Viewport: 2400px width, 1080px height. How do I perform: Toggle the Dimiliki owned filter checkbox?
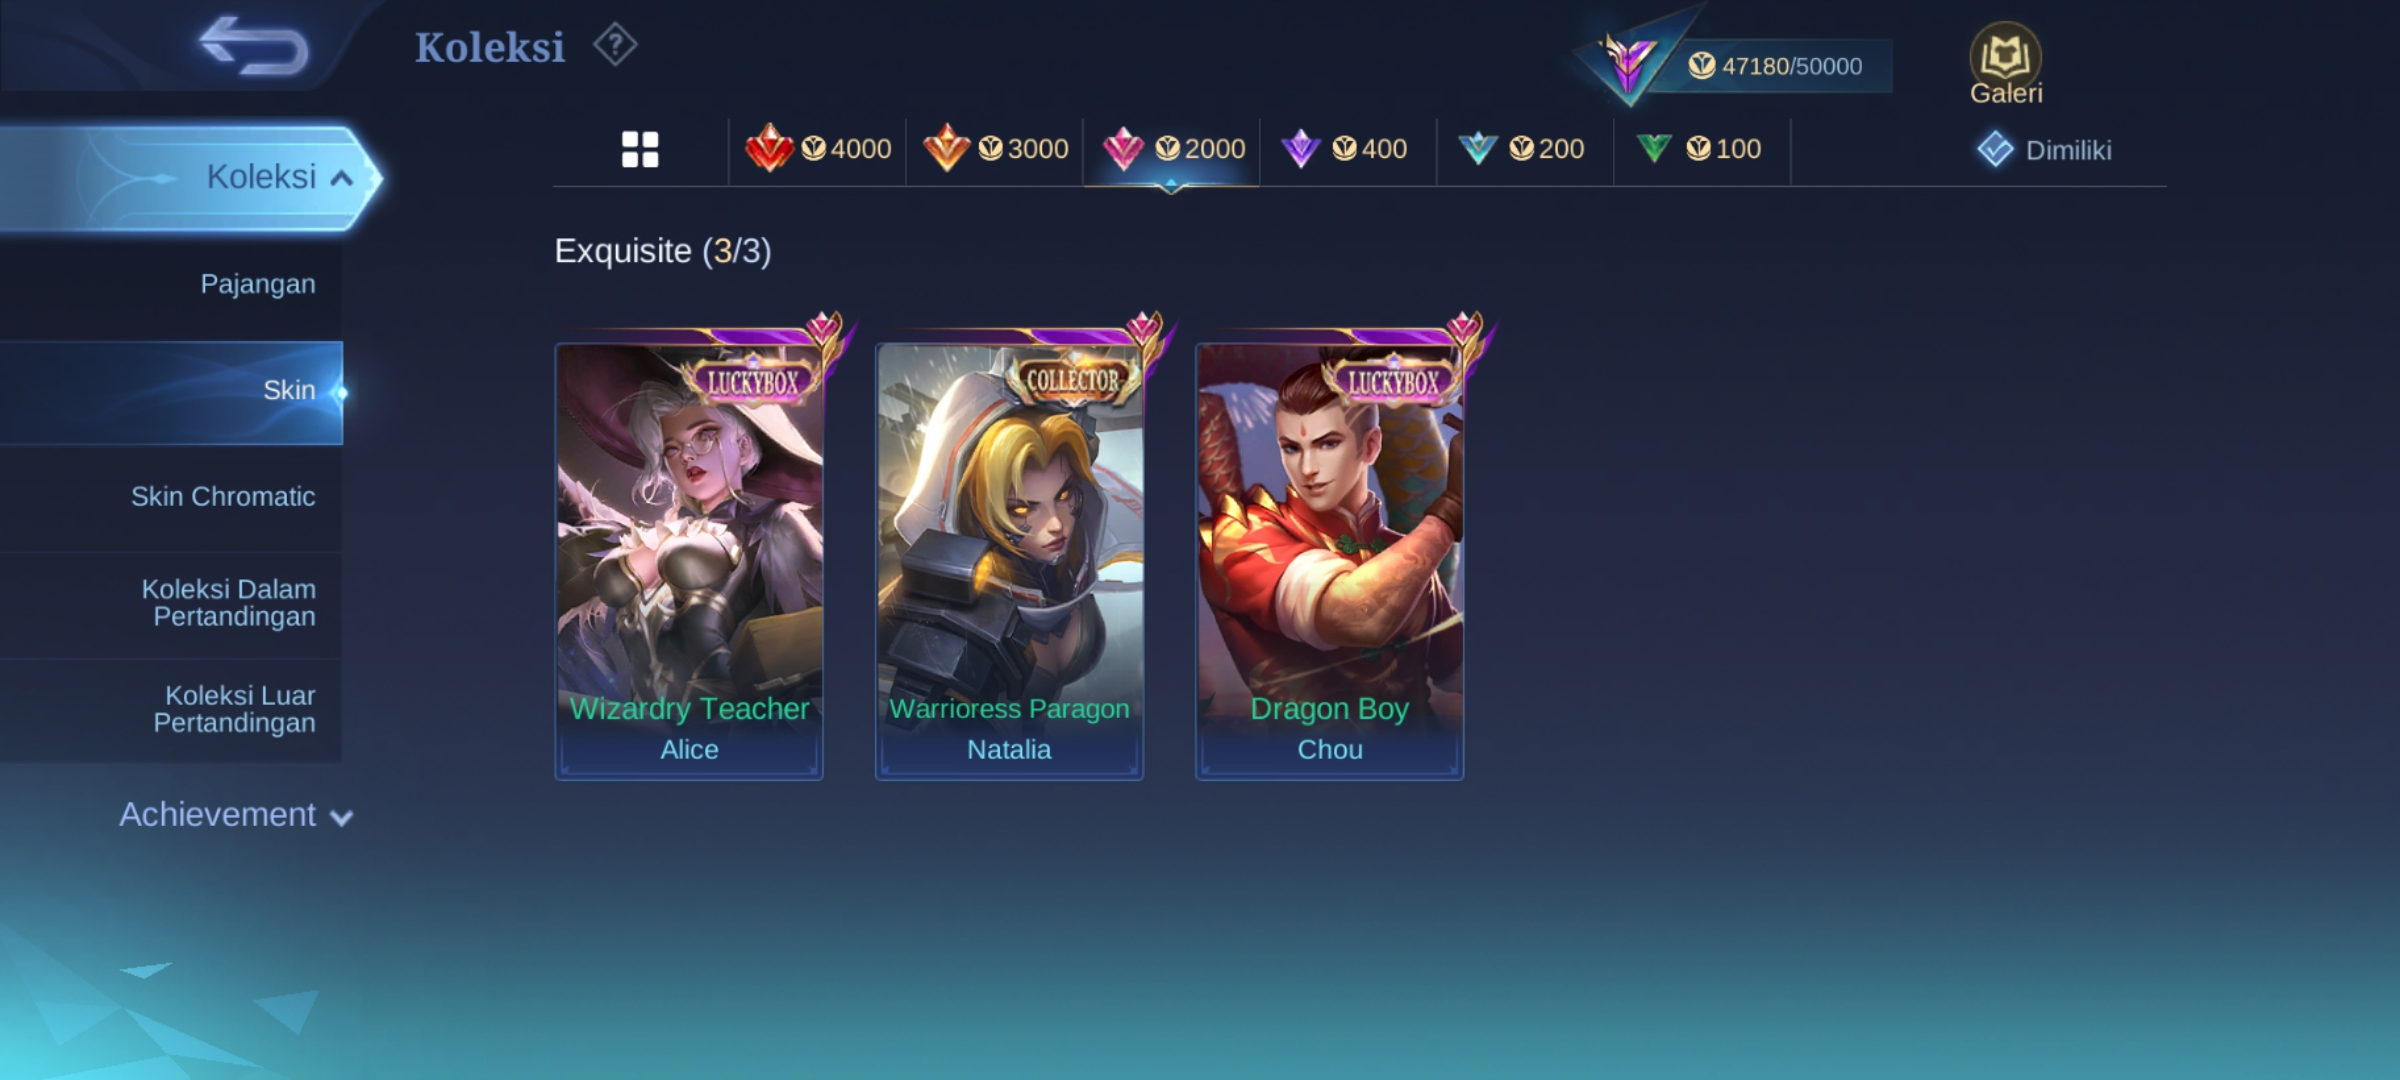[1995, 150]
